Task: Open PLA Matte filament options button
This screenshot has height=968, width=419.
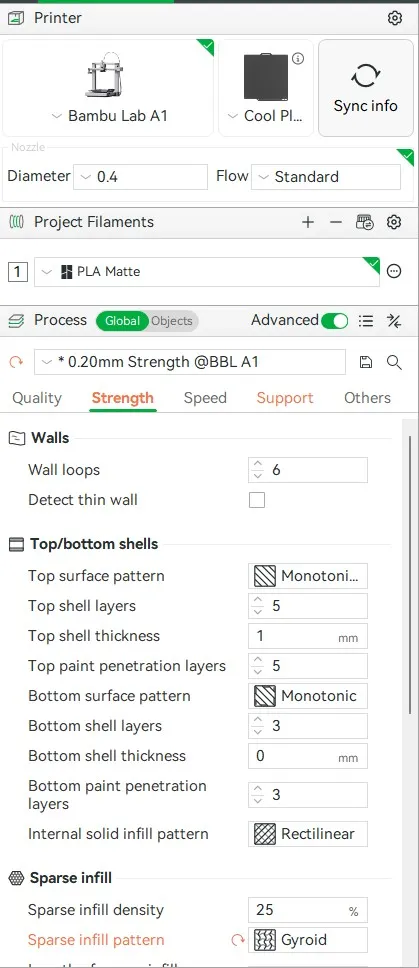Action: [x=394, y=271]
